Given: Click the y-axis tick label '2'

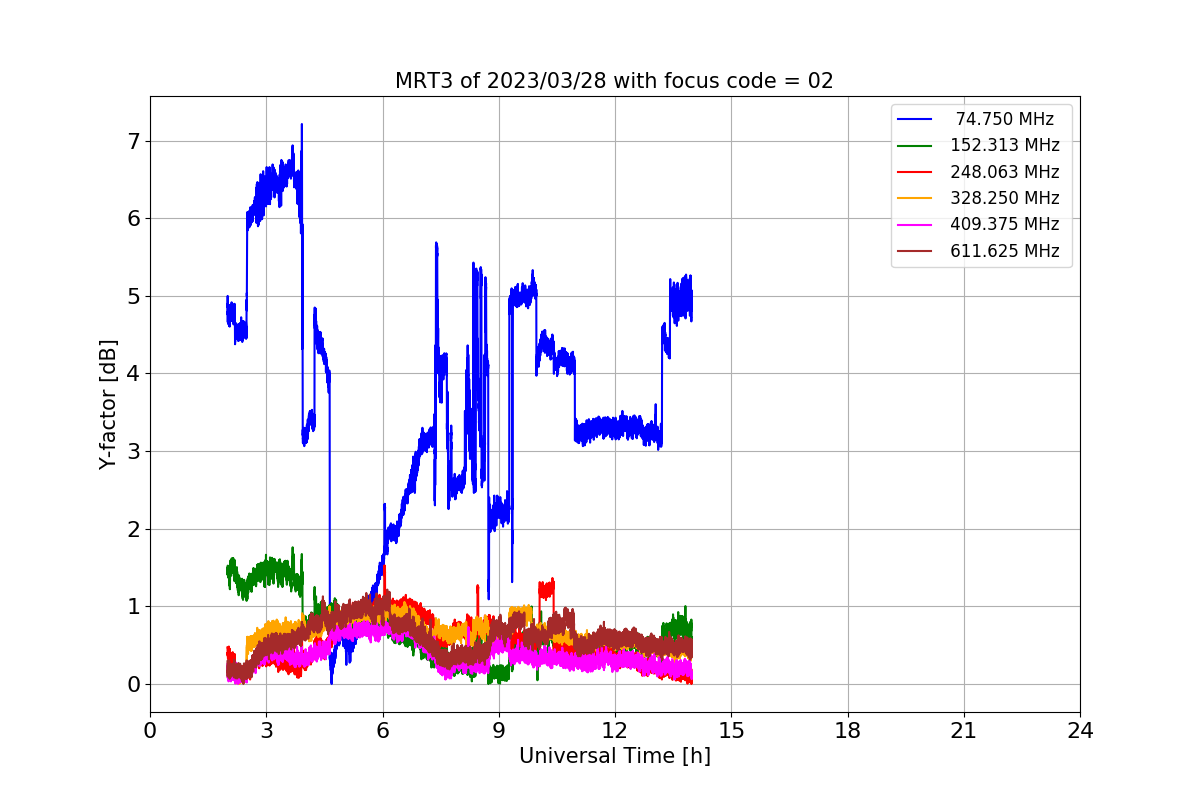Looking at the screenshot, I should 134,529.
